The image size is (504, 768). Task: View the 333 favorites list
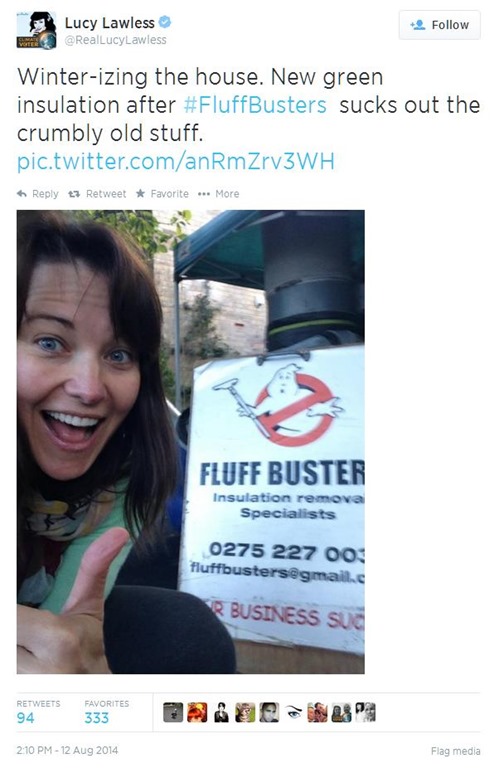pyautogui.click(x=106, y=712)
